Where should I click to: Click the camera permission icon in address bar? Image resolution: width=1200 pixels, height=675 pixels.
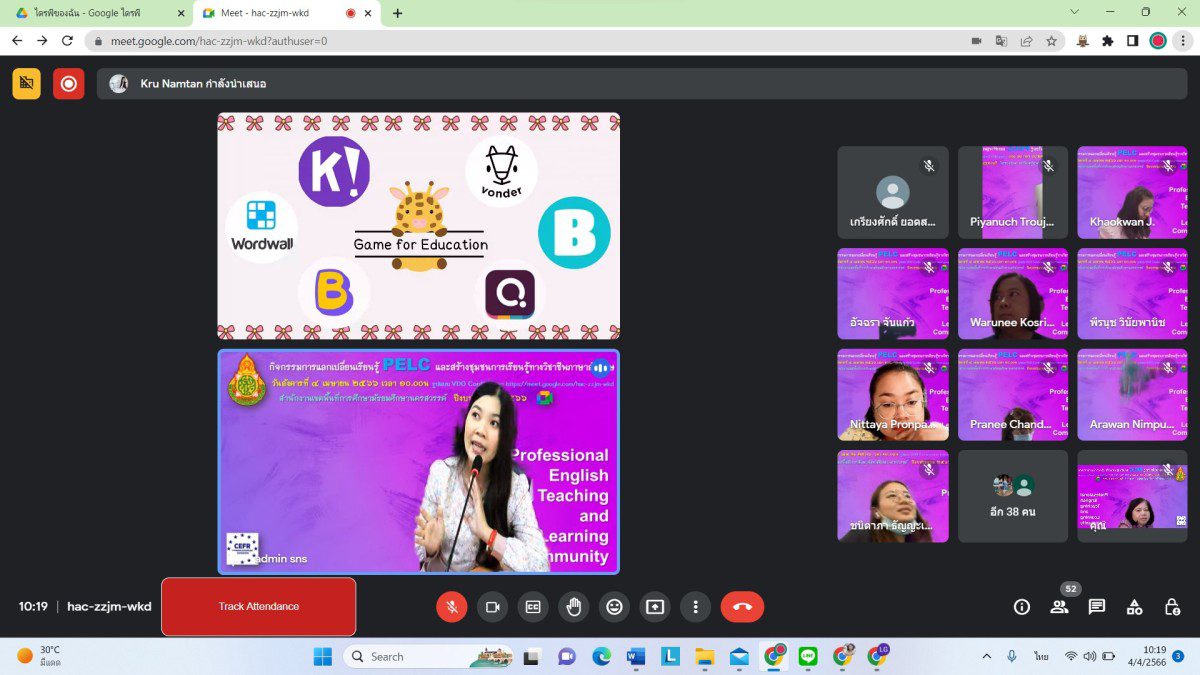pos(976,41)
